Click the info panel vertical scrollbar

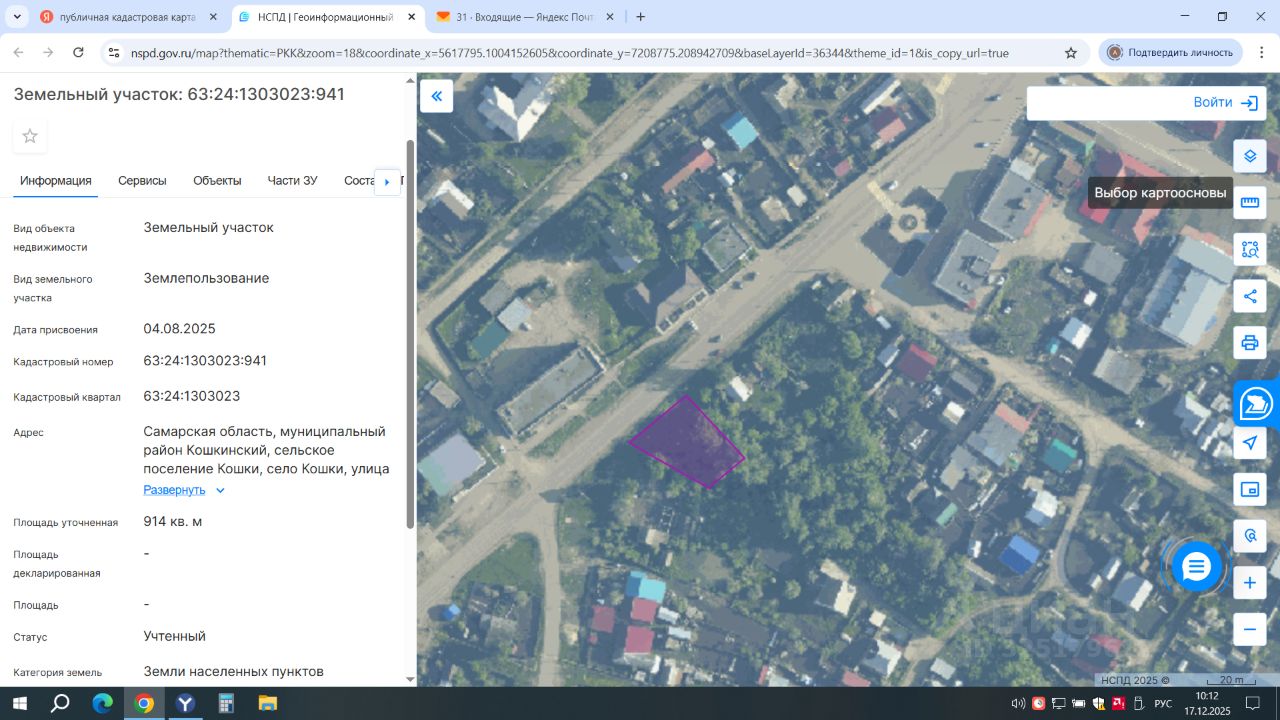pos(409,334)
